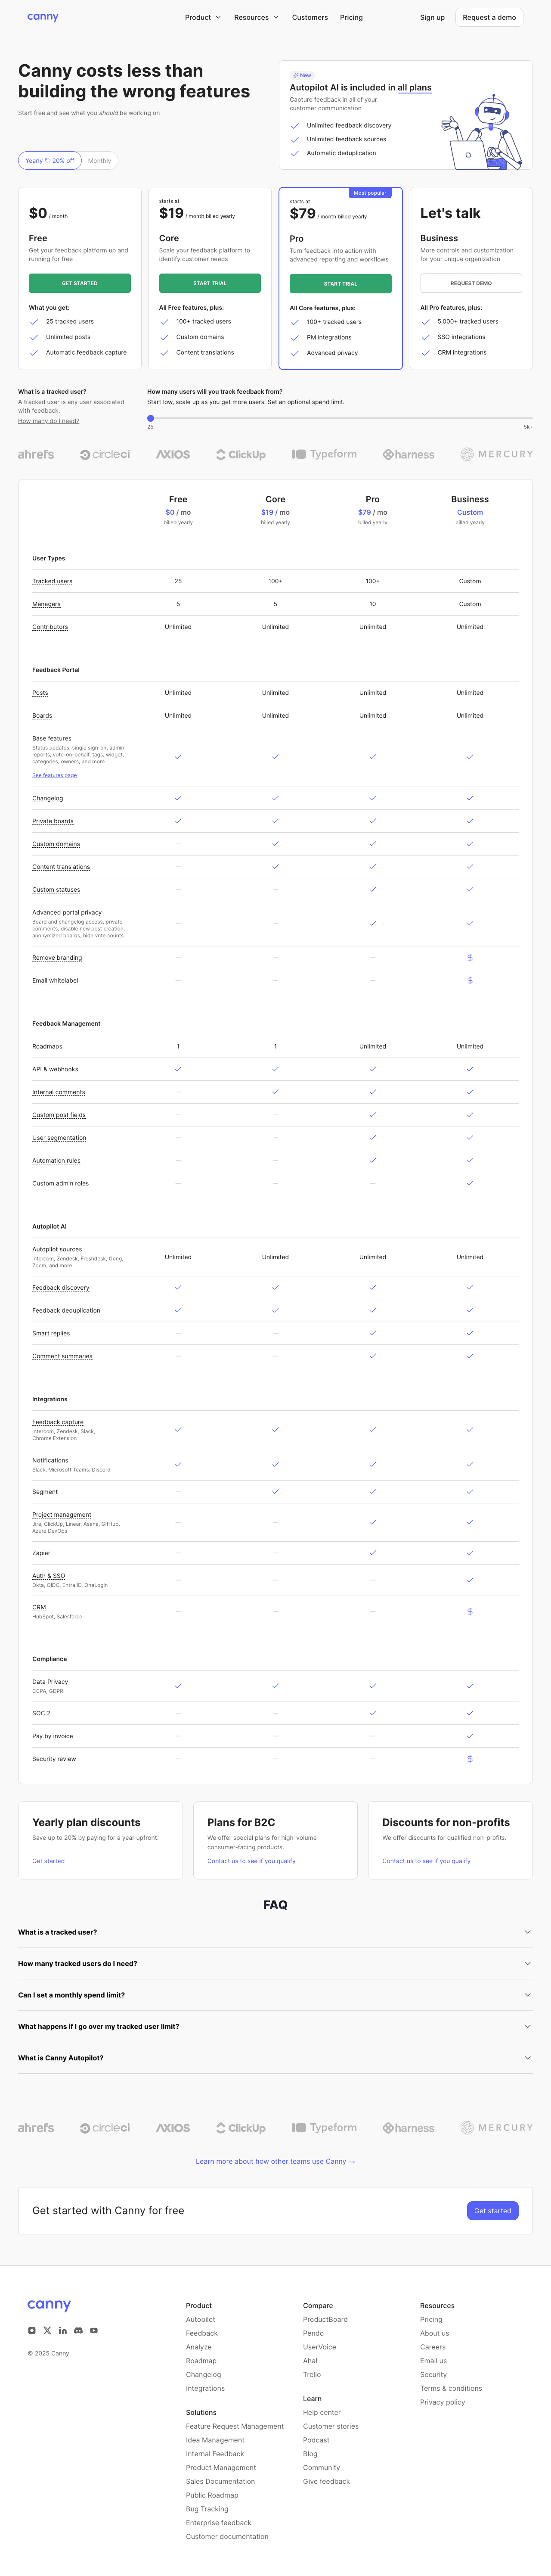Click the first social icon left of X in footer
Image resolution: width=551 pixels, height=2576 pixels.
point(32,2330)
